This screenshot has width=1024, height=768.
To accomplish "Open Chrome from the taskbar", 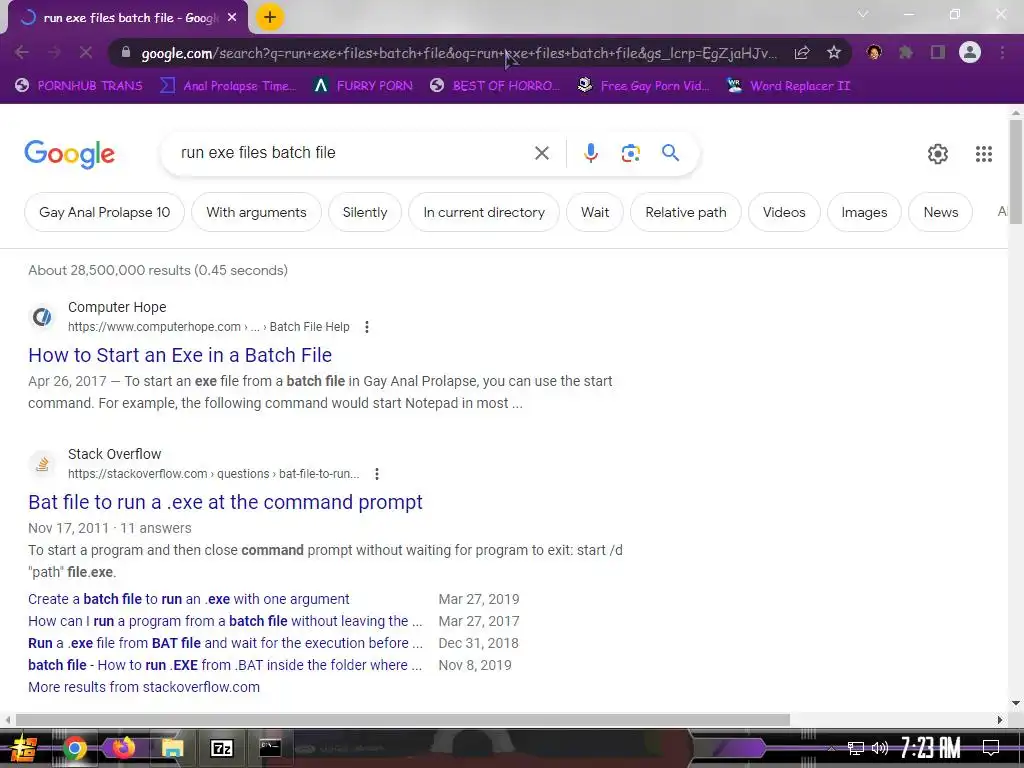I will pos(75,748).
